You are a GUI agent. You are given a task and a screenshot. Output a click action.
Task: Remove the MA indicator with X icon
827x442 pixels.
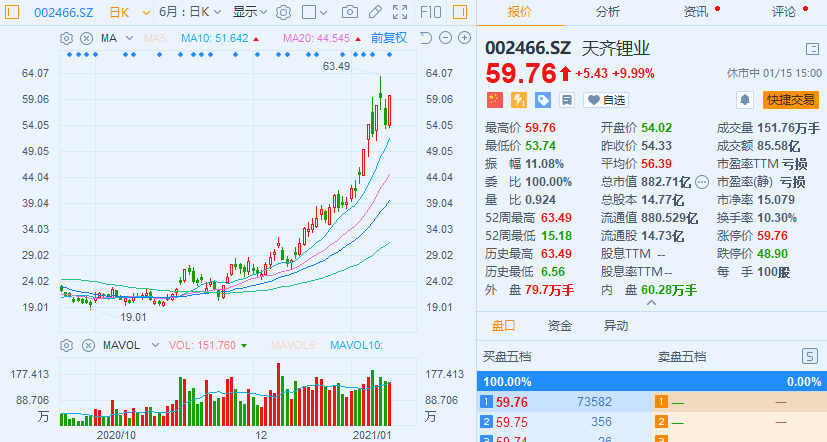pyautogui.click(x=86, y=39)
